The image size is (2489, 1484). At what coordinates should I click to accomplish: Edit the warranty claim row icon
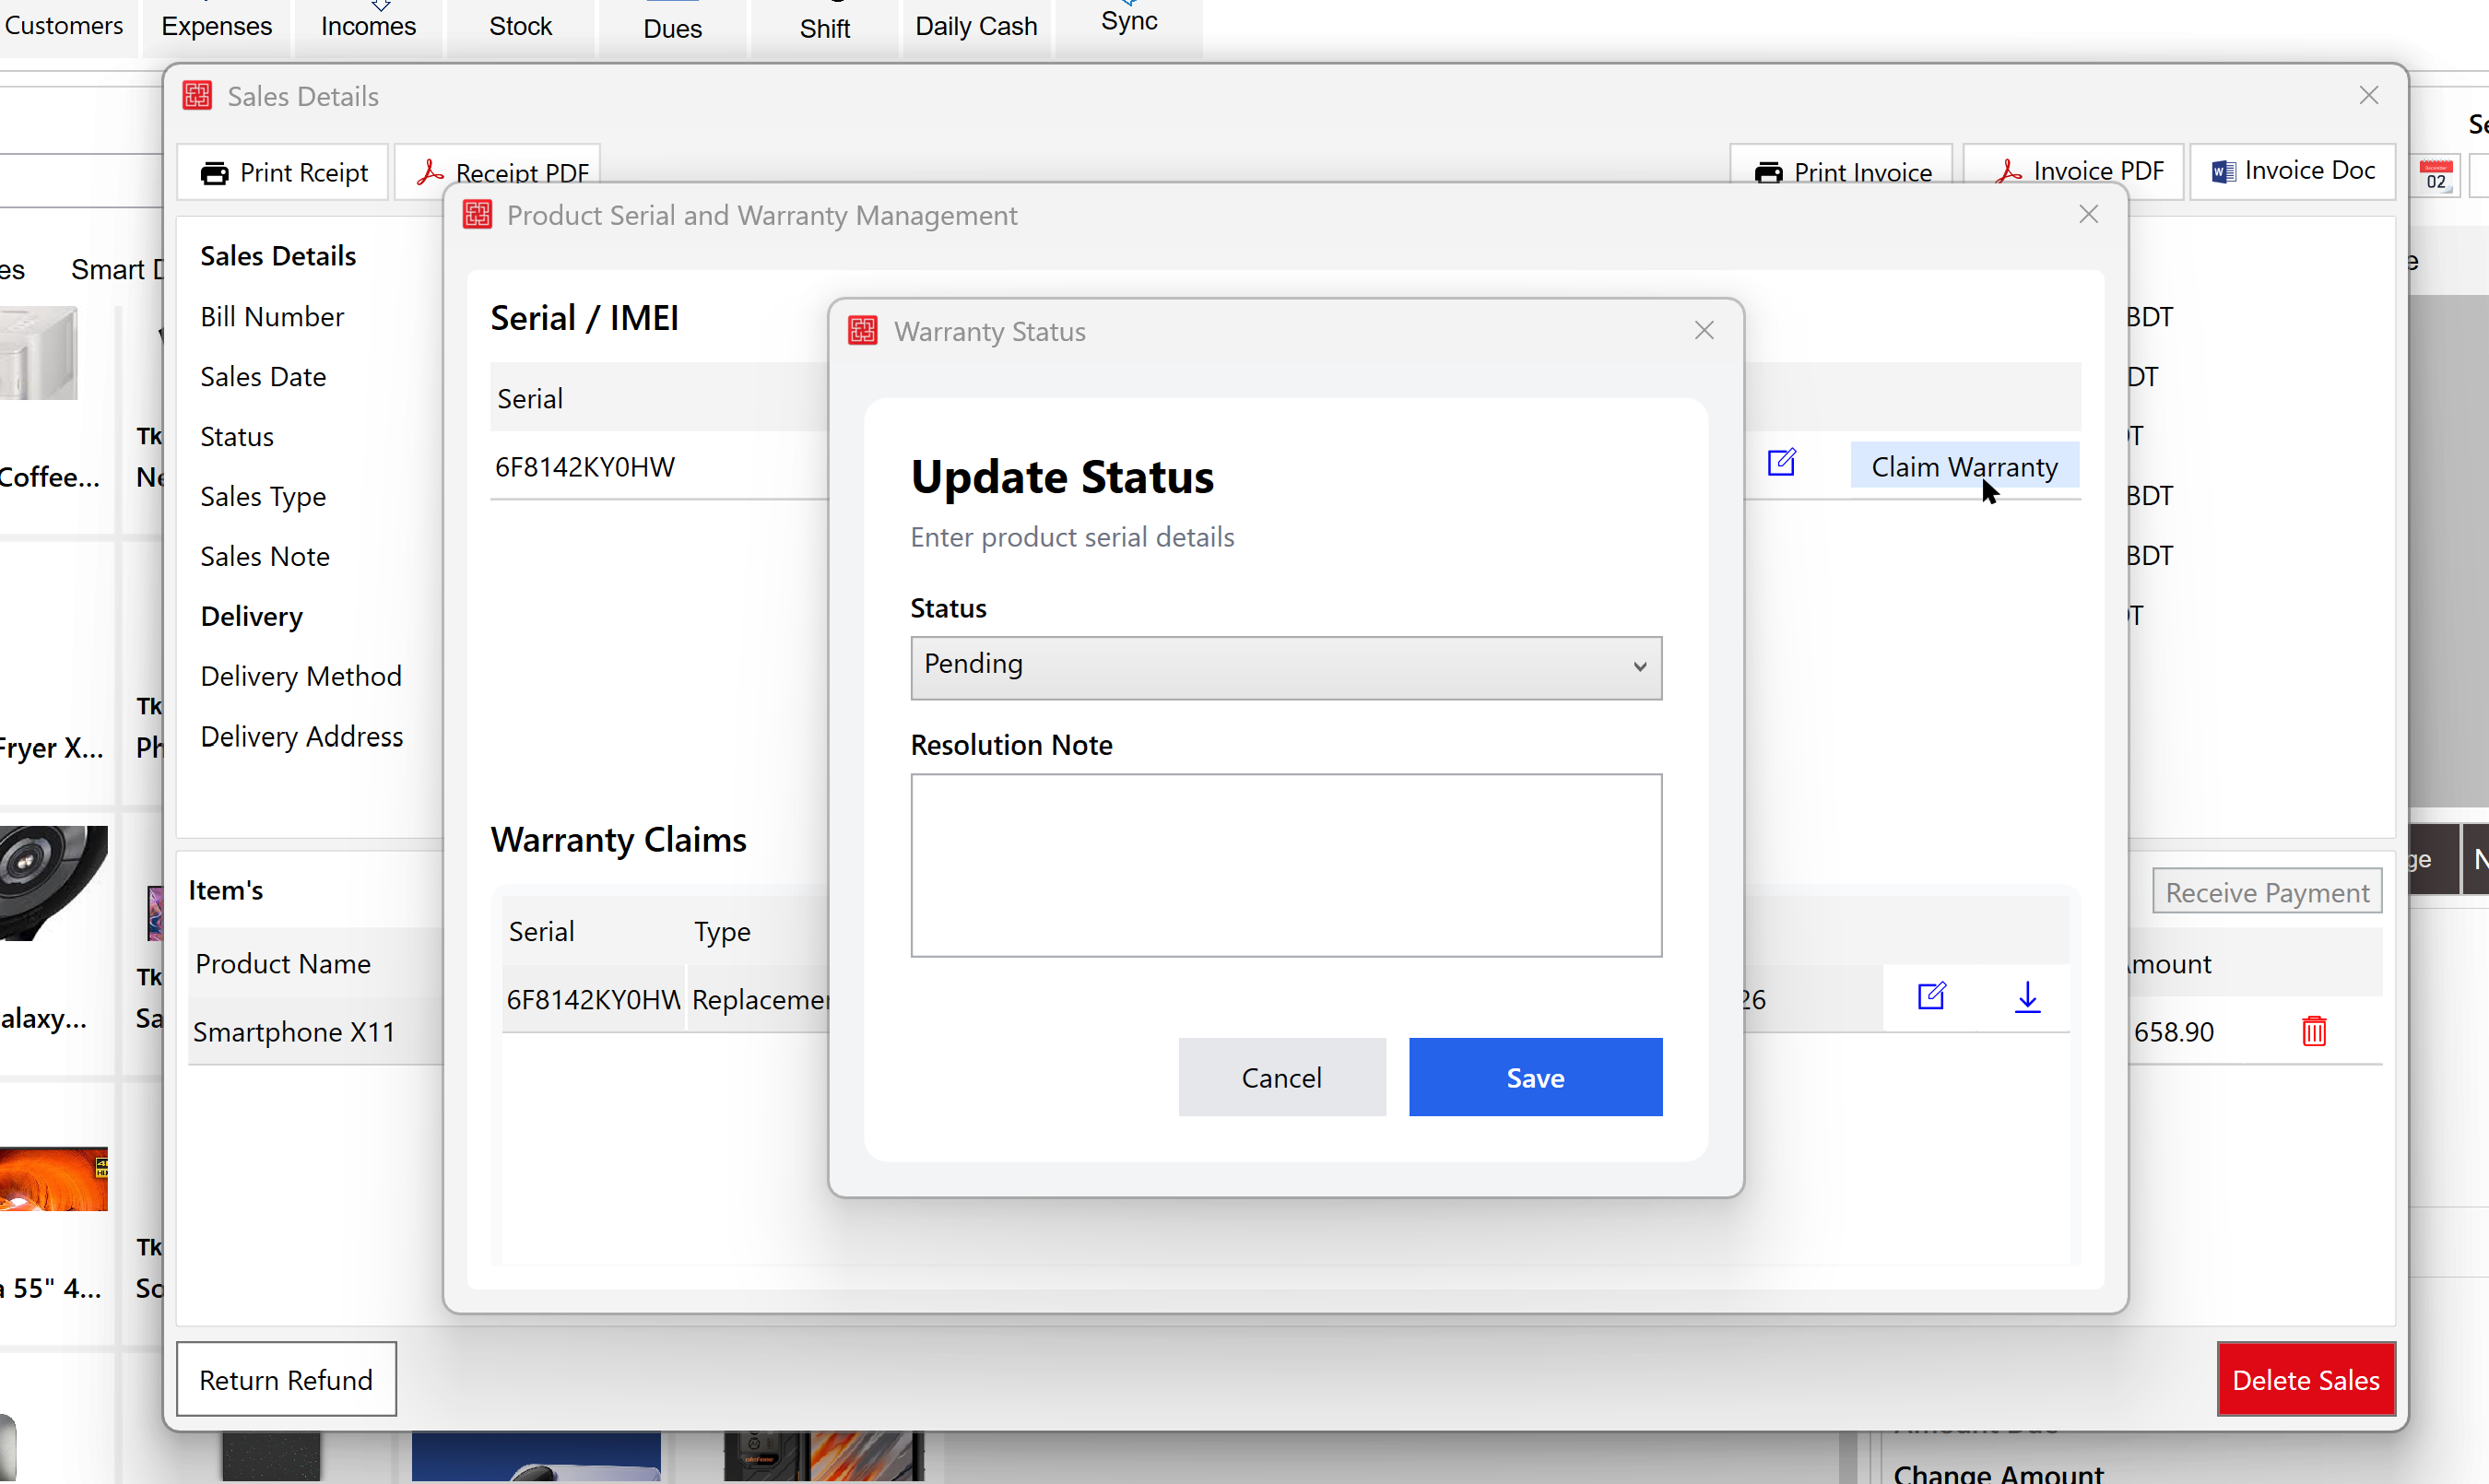click(x=1931, y=997)
